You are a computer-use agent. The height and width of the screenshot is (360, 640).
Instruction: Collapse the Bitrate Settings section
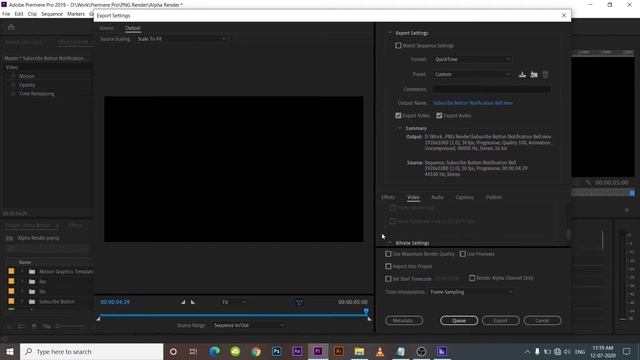(390, 243)
